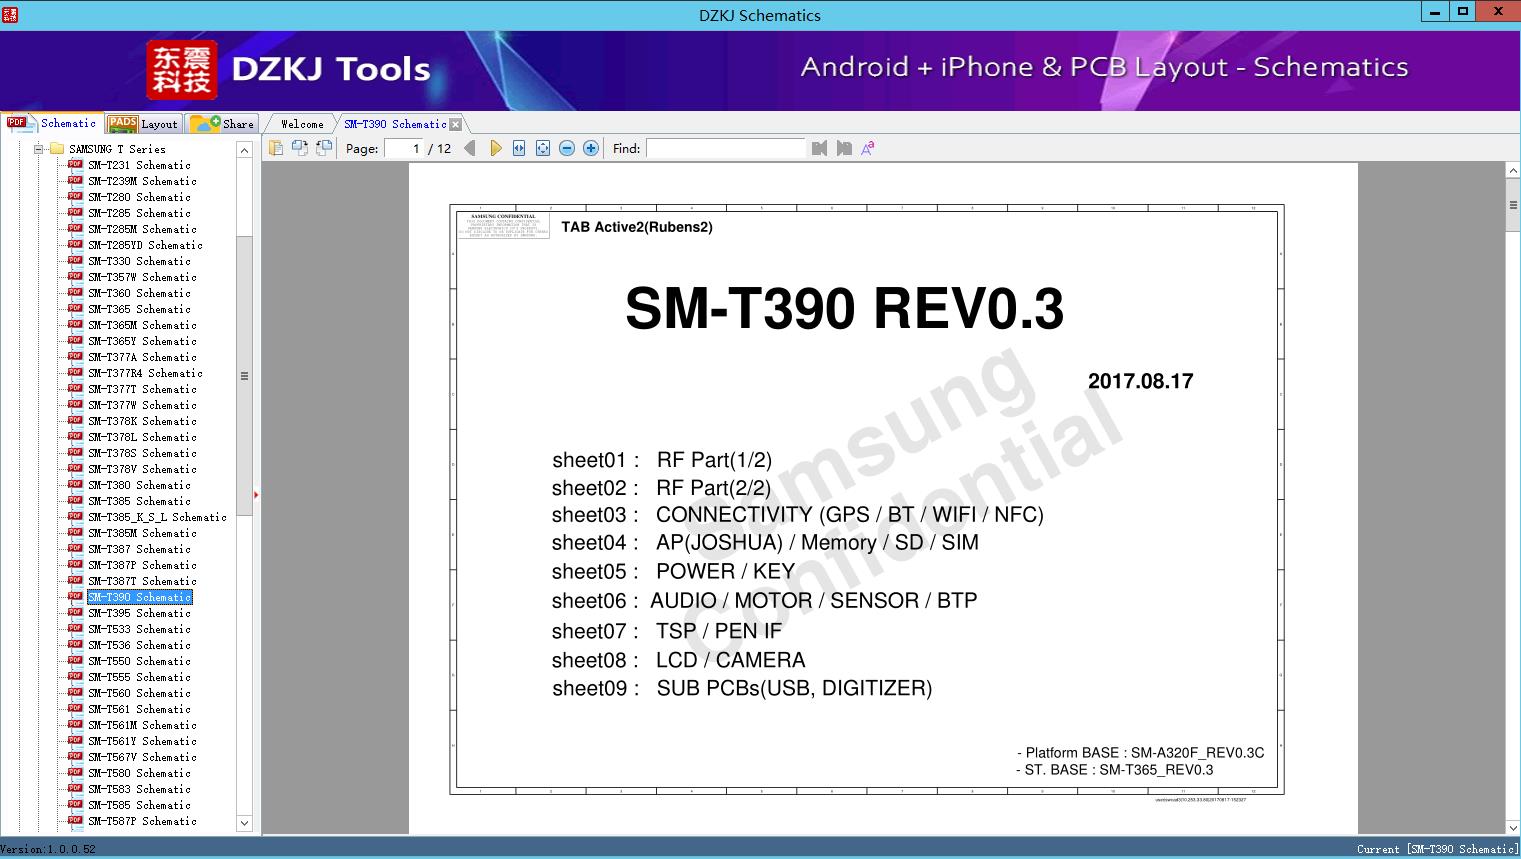Open SM-T583 Schematic in the tree
Viewport: 1521px width, 859px height.
point(139,789)
